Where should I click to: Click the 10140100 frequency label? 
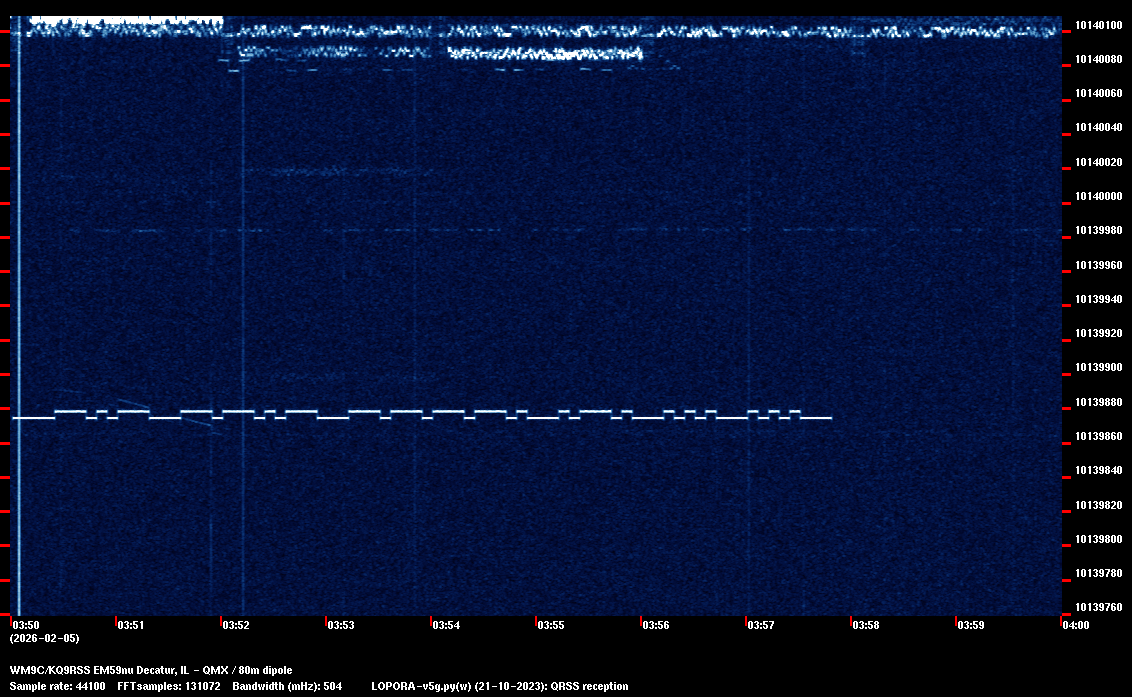click(x=1096, y=25)
